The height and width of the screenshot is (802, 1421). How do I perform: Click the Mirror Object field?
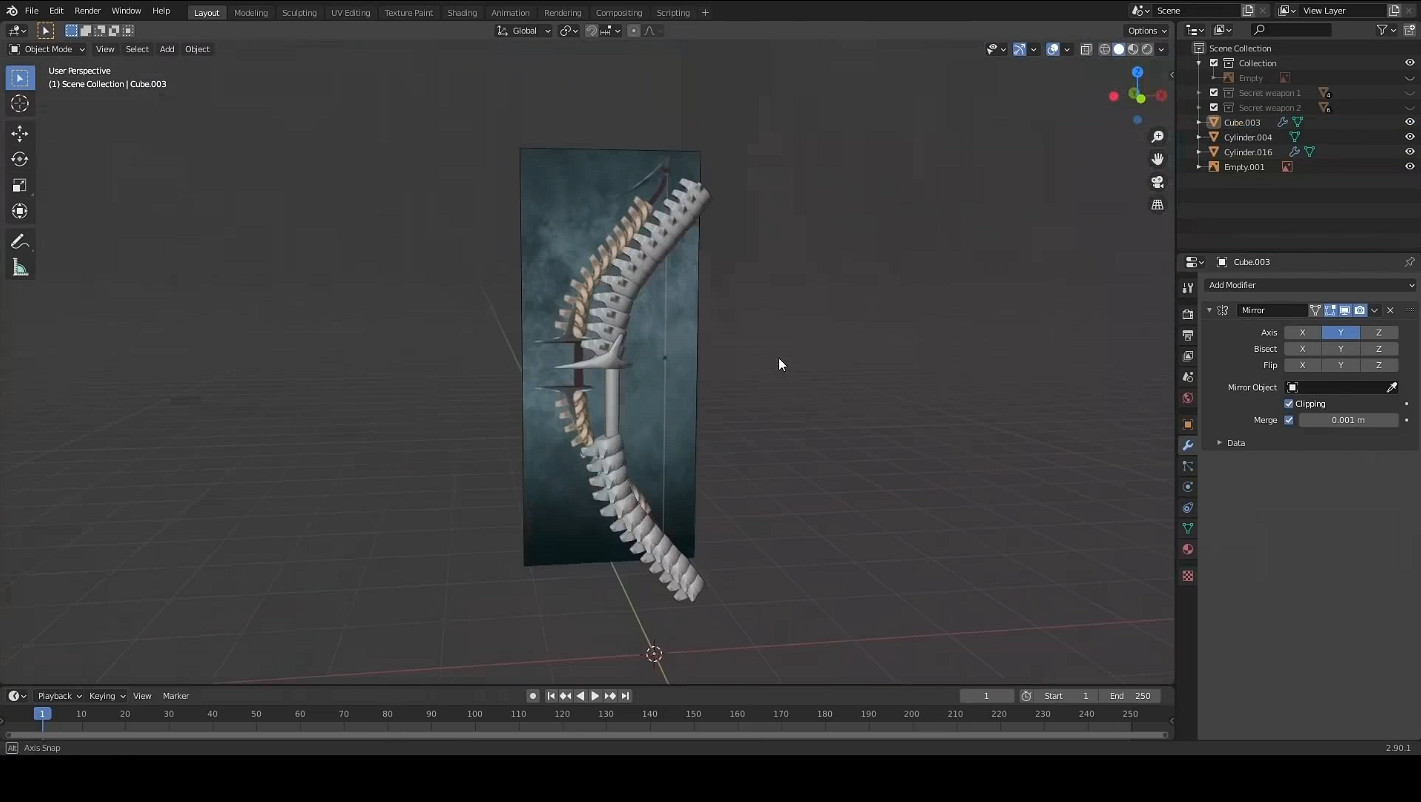pos(1338,387)
